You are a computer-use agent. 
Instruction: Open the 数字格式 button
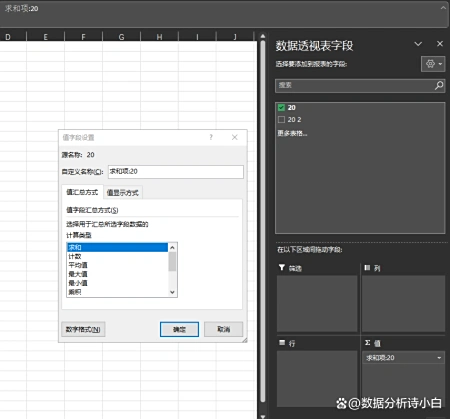[x=83, y=329]
